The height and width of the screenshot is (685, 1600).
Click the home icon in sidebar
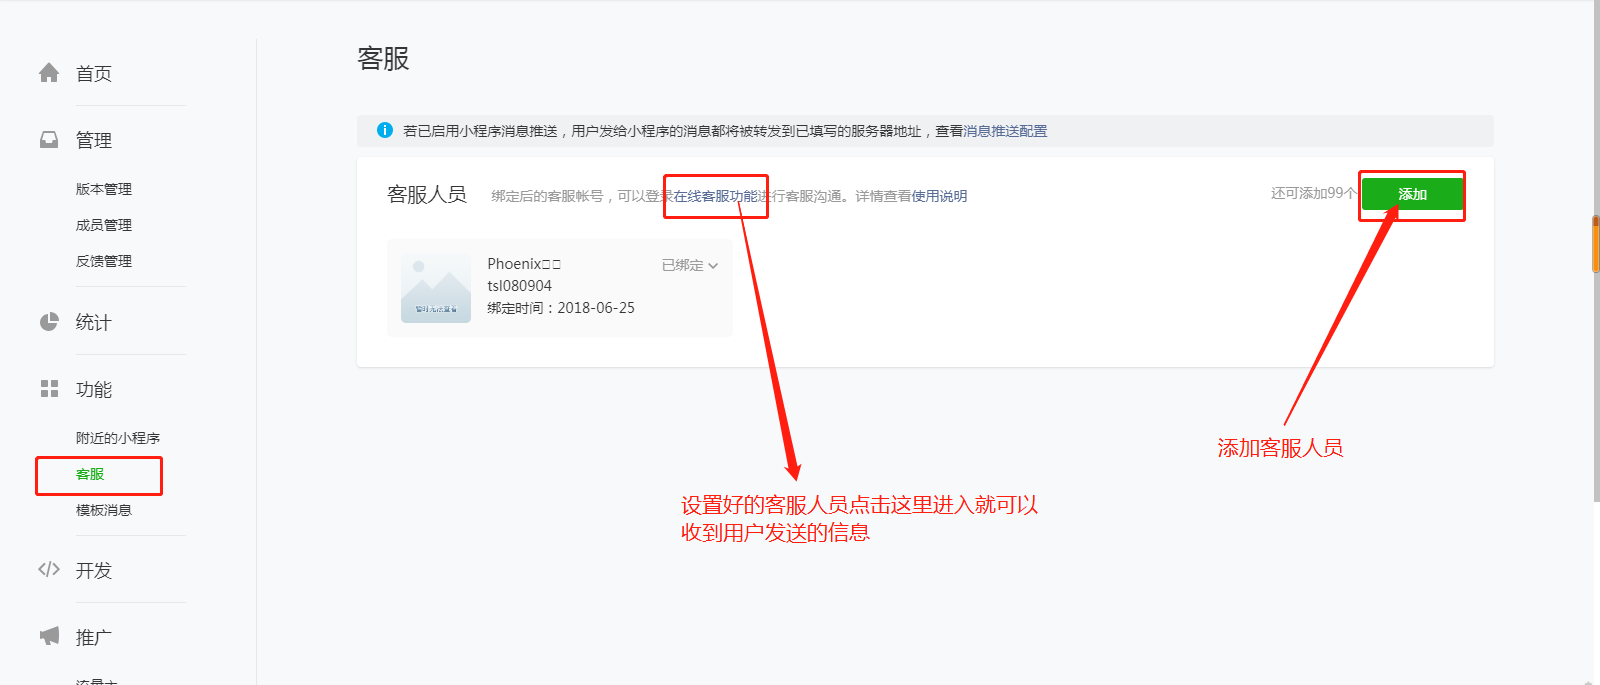(49, 73)
